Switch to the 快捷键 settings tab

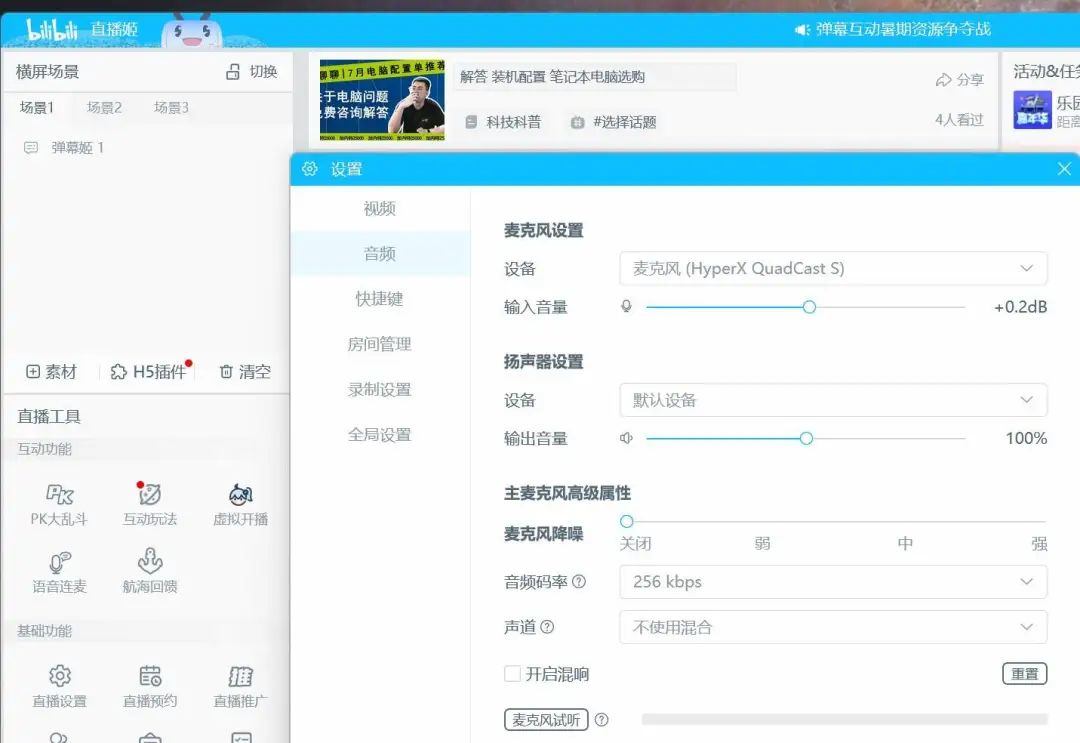tap(380, 298)
